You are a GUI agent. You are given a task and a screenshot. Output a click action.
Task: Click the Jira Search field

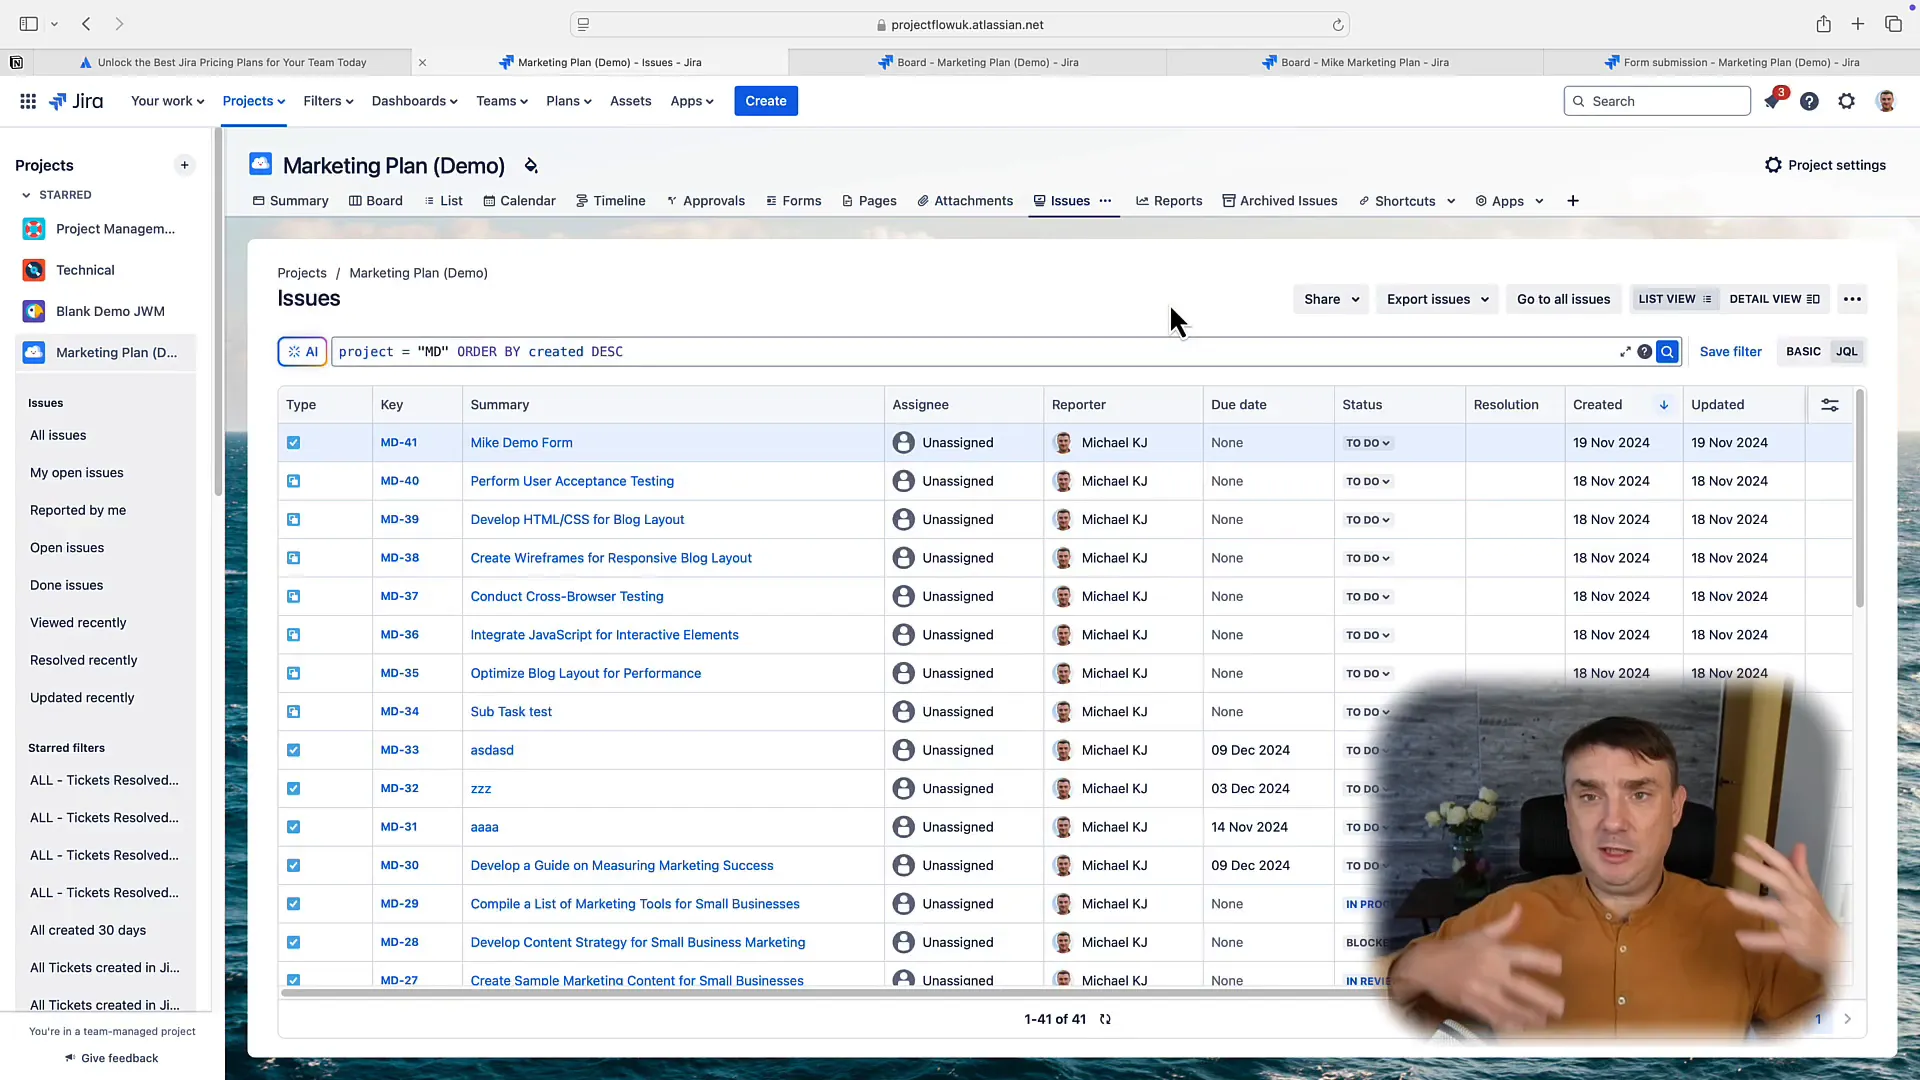(1657, 101)
